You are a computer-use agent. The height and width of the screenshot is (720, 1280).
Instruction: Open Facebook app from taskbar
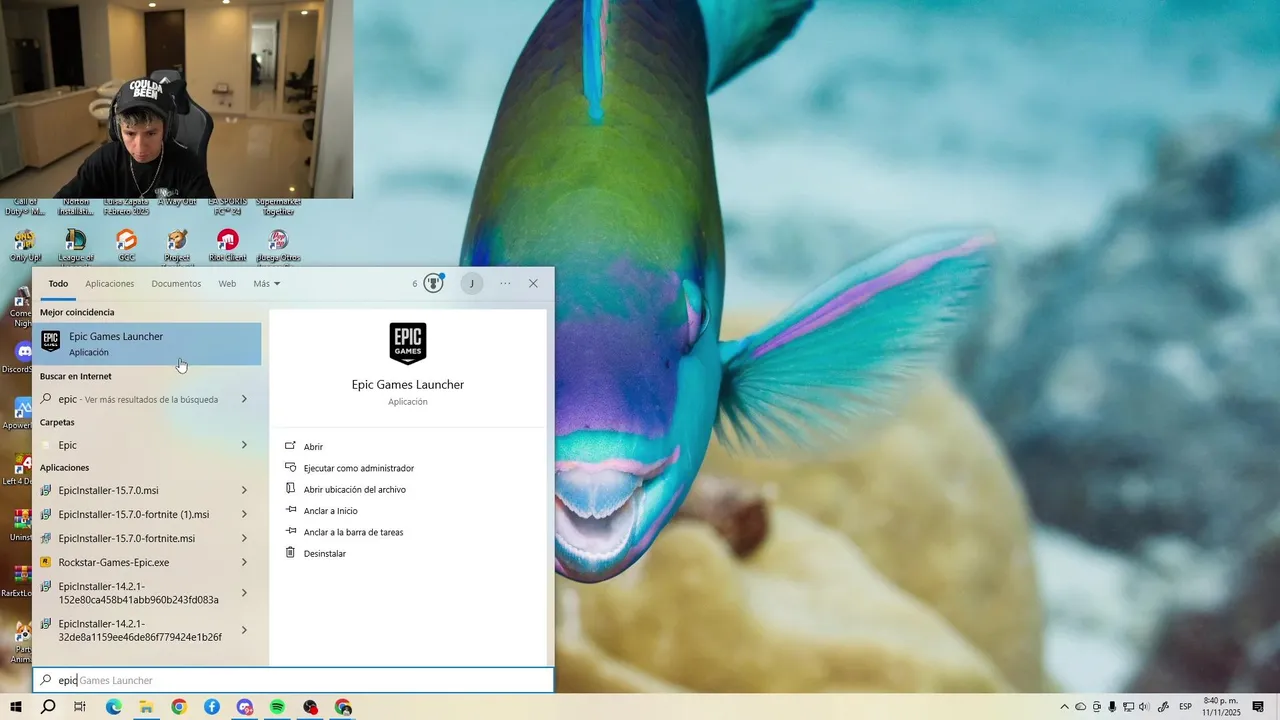point(212,707)
